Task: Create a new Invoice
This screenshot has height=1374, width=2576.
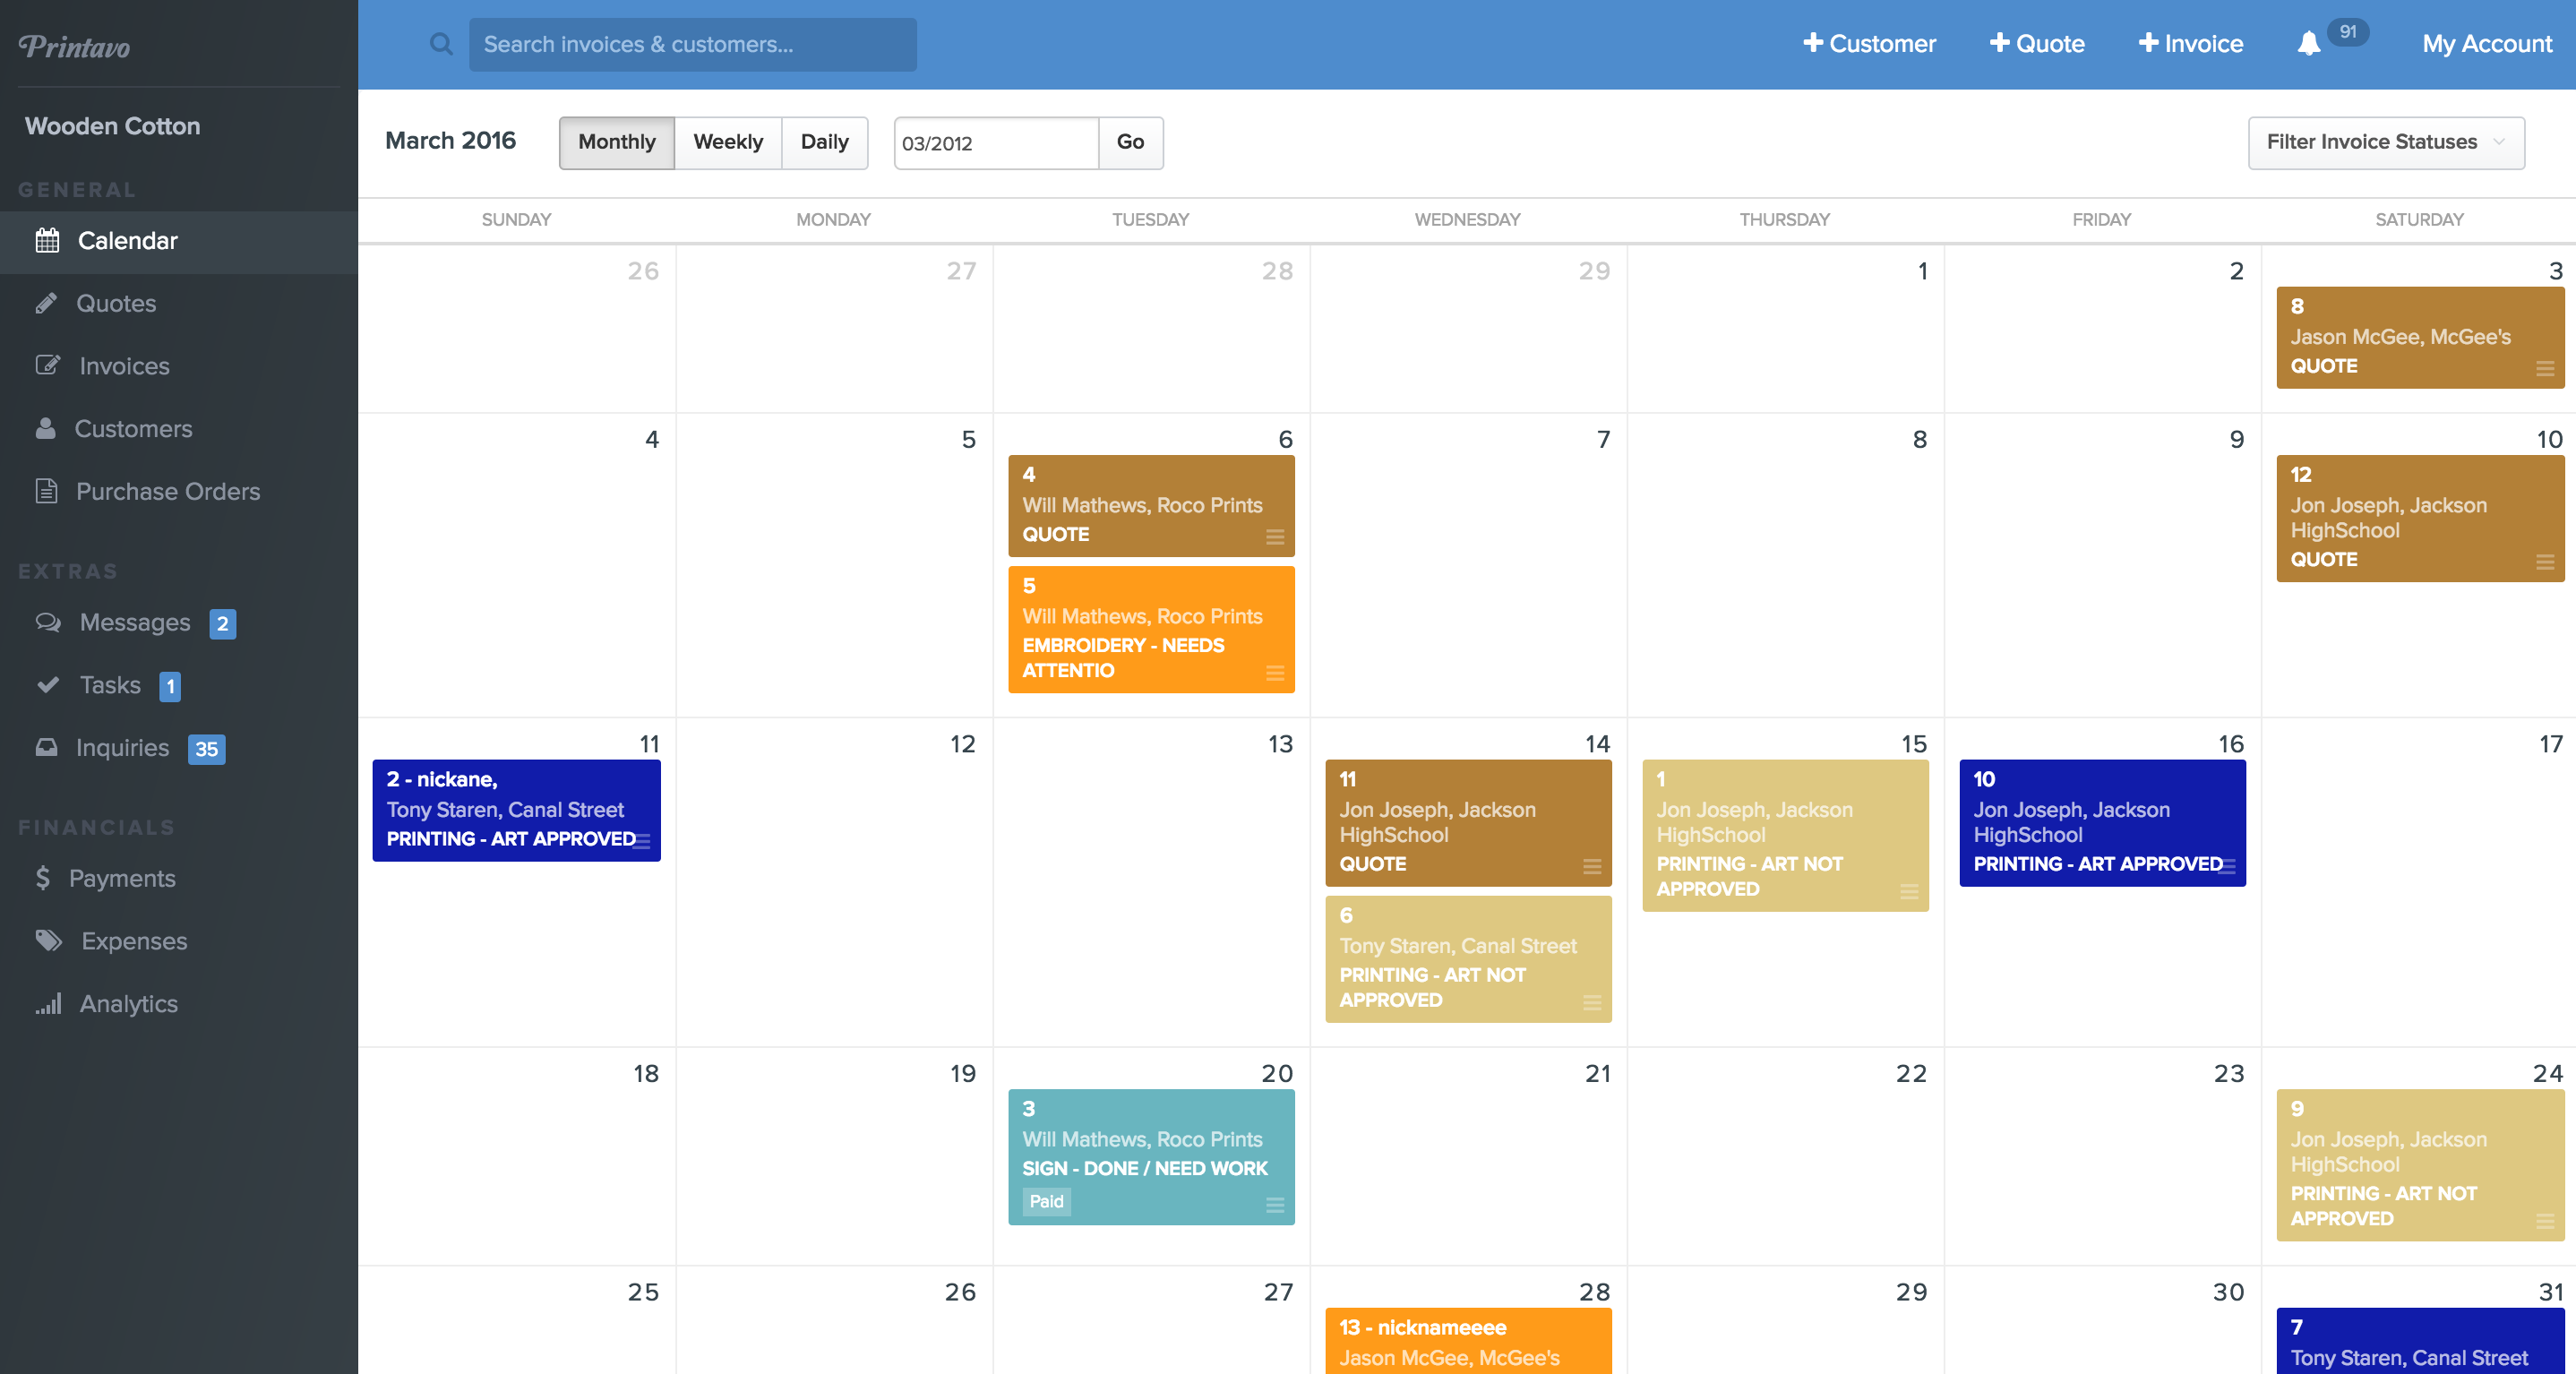Action: [2190, 44]
